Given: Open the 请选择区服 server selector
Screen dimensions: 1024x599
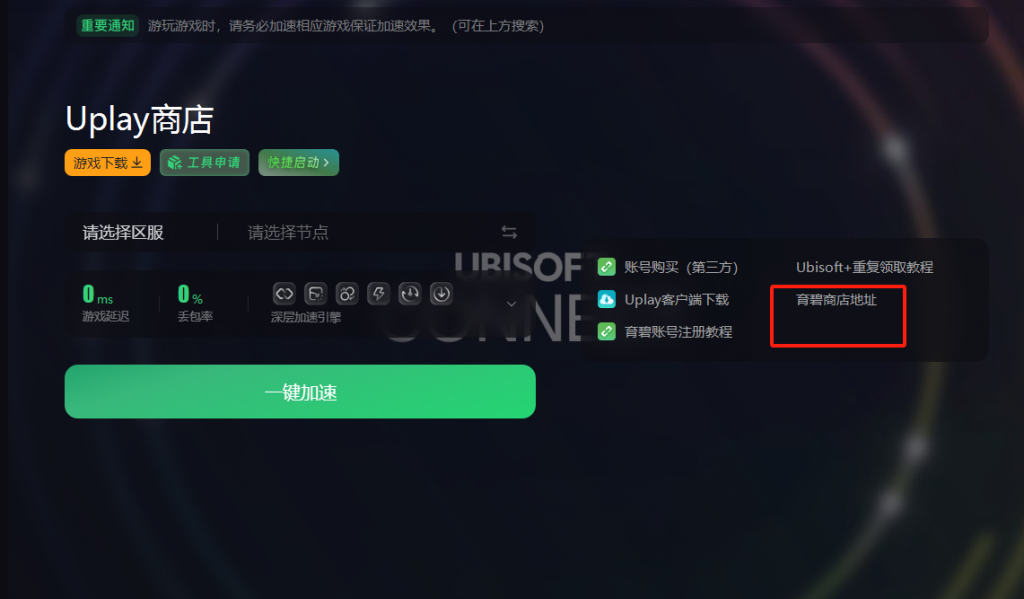Looking at the screenshot, I should 123,233.
